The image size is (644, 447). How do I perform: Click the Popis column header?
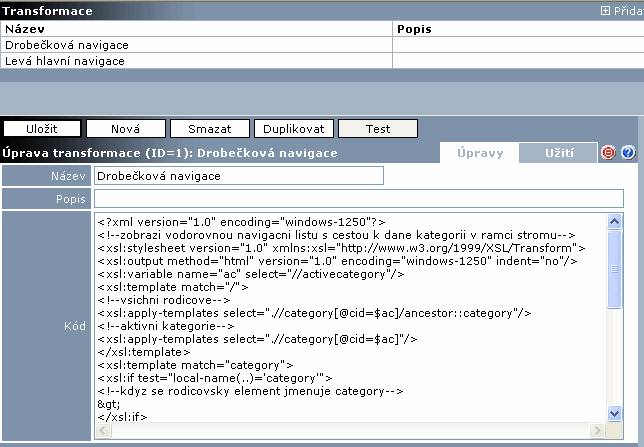(x=414, y=29)
